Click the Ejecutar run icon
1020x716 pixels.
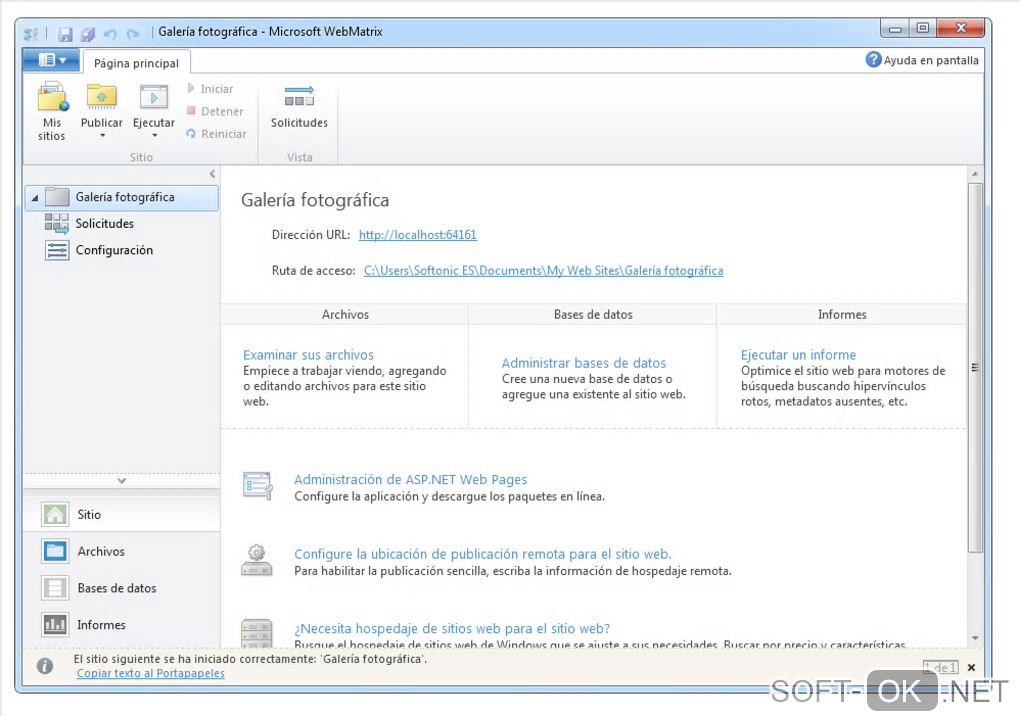coord(154,98)
